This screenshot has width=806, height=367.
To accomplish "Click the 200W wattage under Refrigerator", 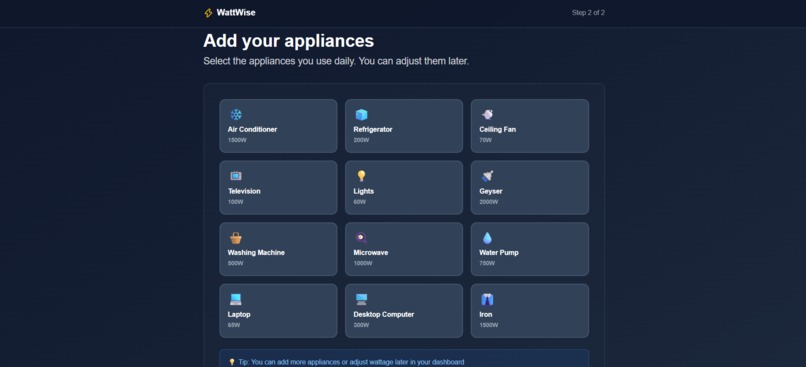I will [361, 140].
